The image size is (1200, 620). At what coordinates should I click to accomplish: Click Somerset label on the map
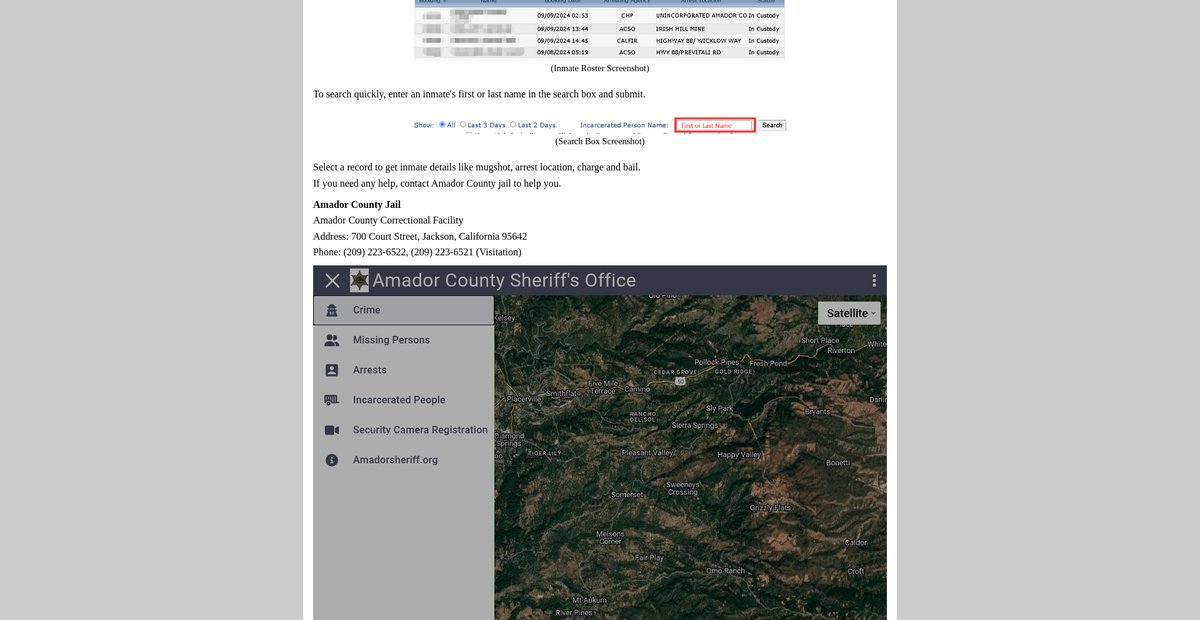click(627, 494)
